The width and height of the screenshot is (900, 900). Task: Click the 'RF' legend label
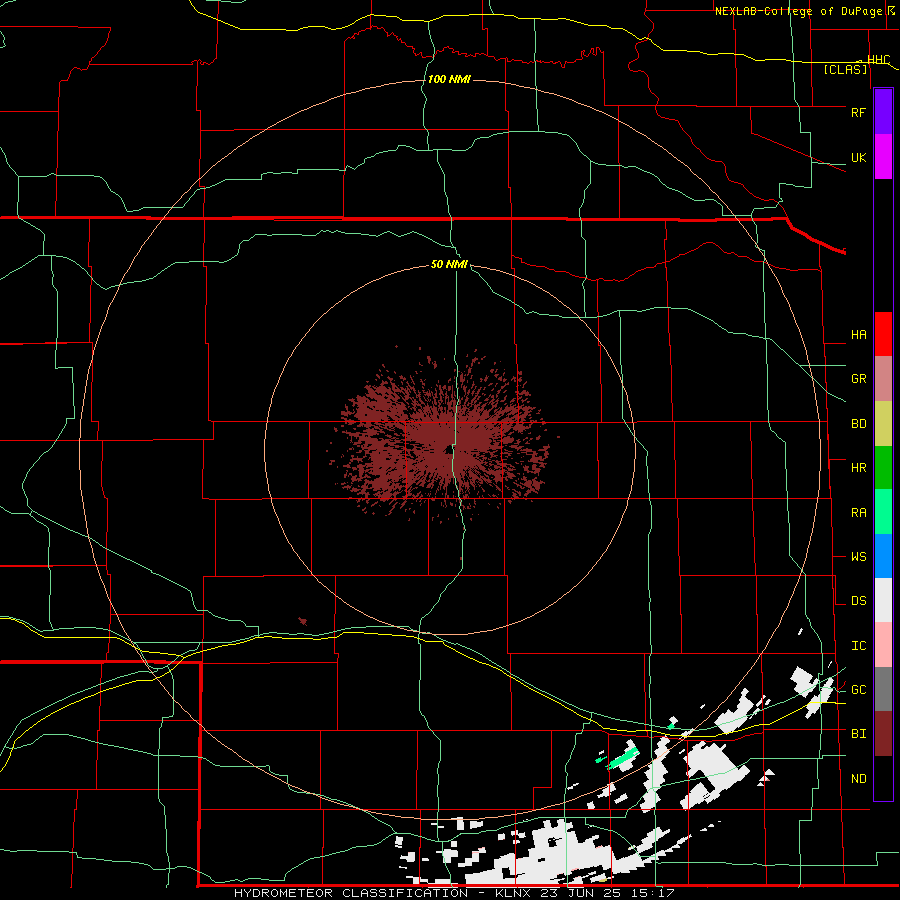coord(858,112)
